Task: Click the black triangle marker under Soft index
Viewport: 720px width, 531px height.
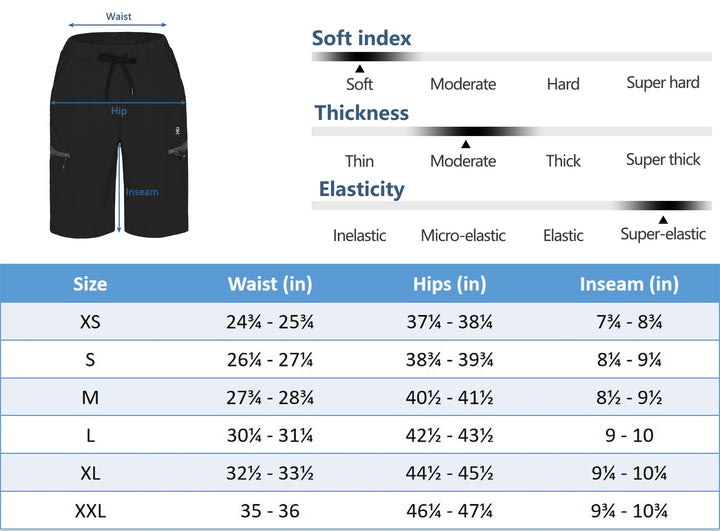Action: (359, 67)
